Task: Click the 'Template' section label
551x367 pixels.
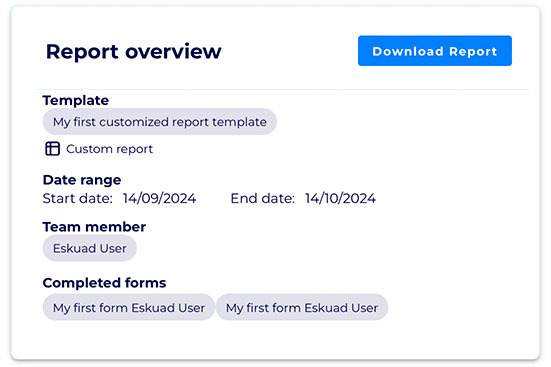Action: (x=76, y=100)
